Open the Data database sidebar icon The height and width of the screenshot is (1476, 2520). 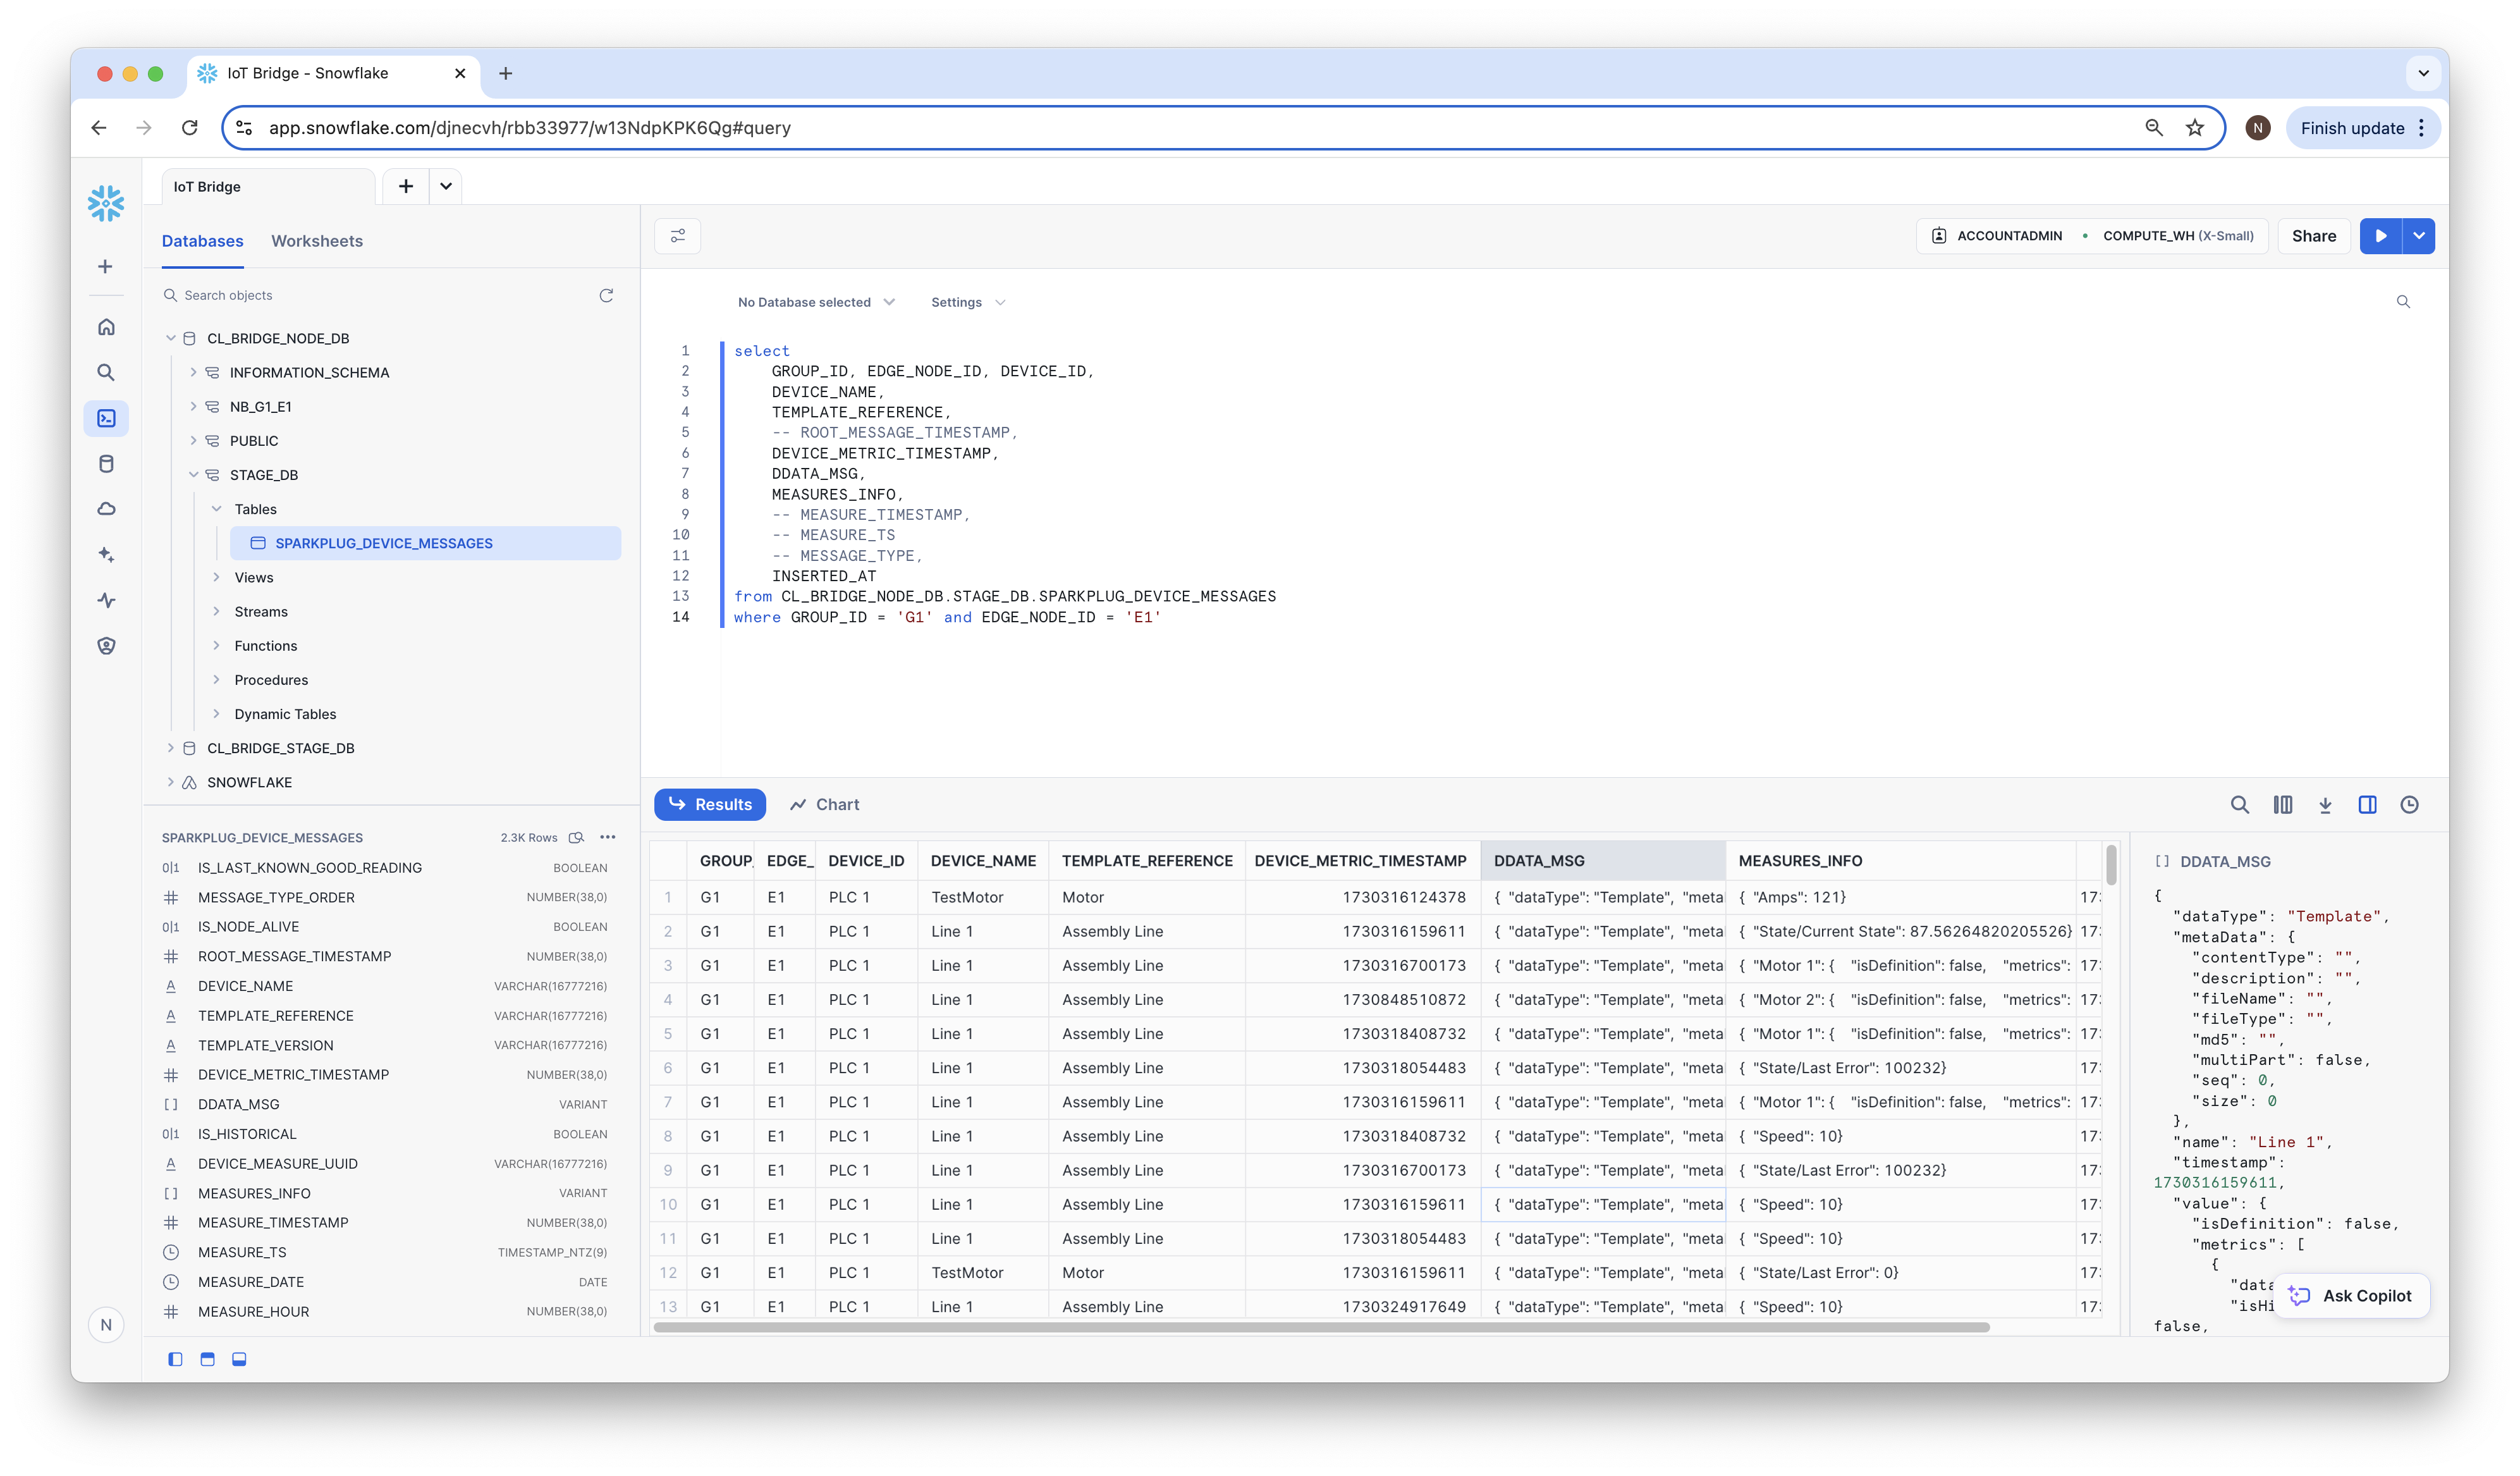(x=106, y=464)
